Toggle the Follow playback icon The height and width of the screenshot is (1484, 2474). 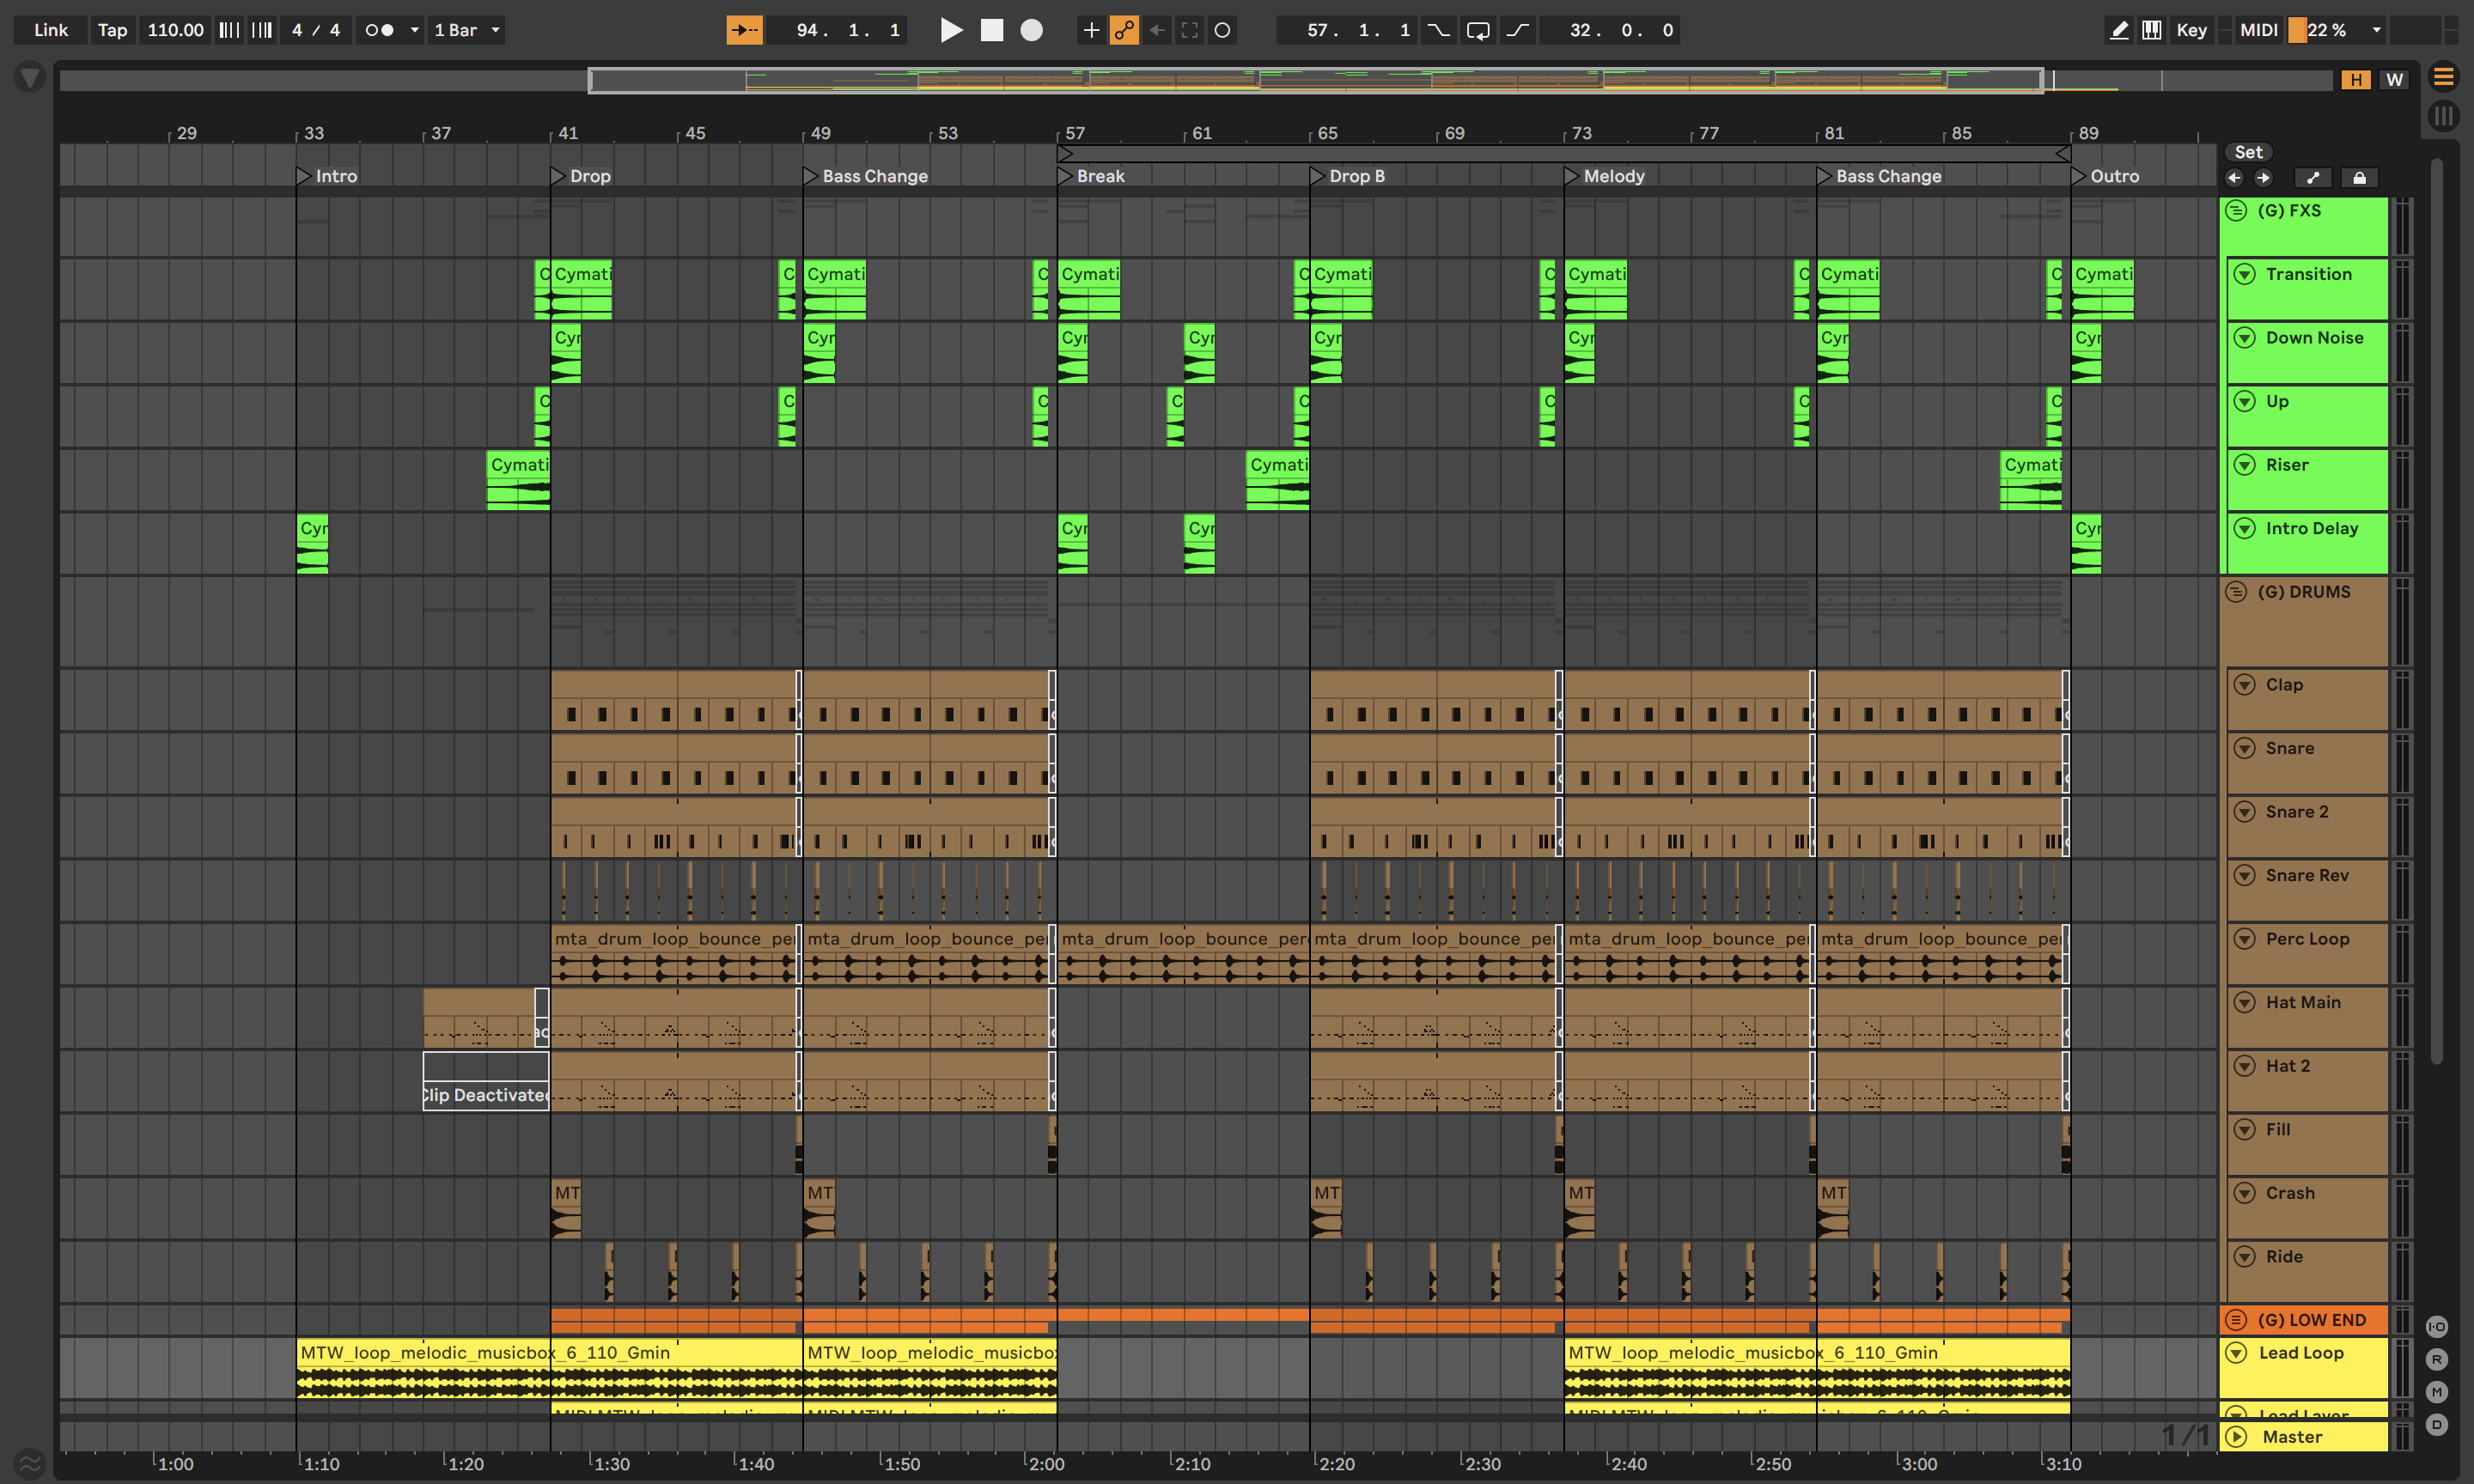pos(744,30)
